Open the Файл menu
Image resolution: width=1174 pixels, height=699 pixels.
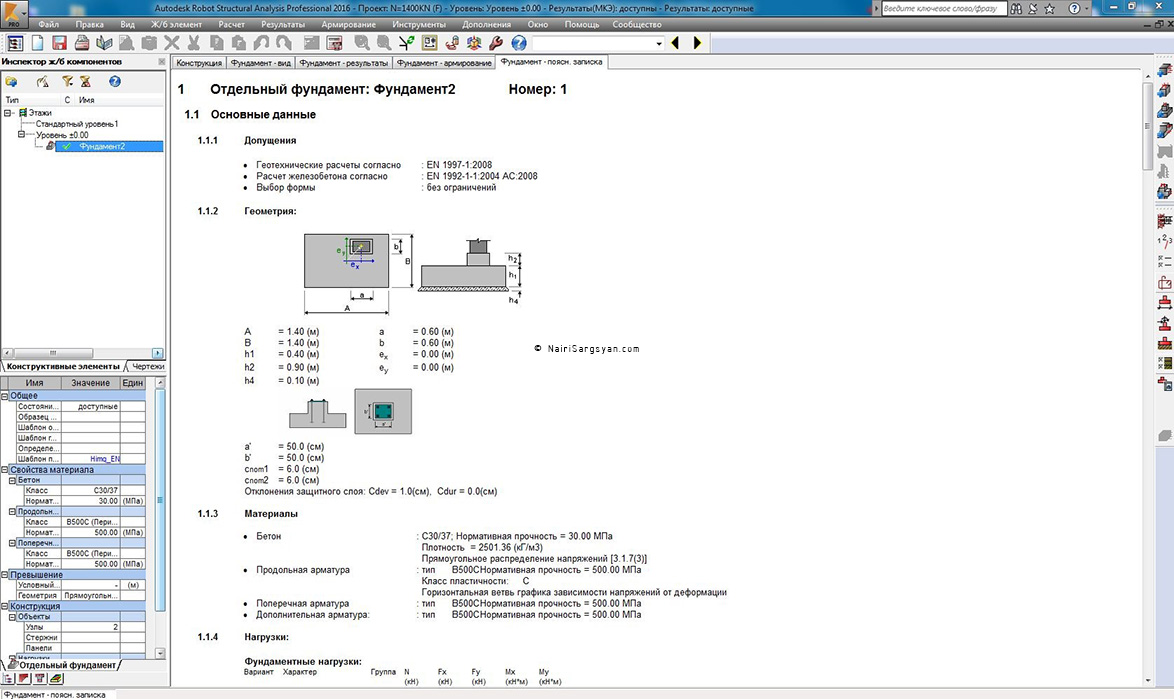[x=49, y=25]
